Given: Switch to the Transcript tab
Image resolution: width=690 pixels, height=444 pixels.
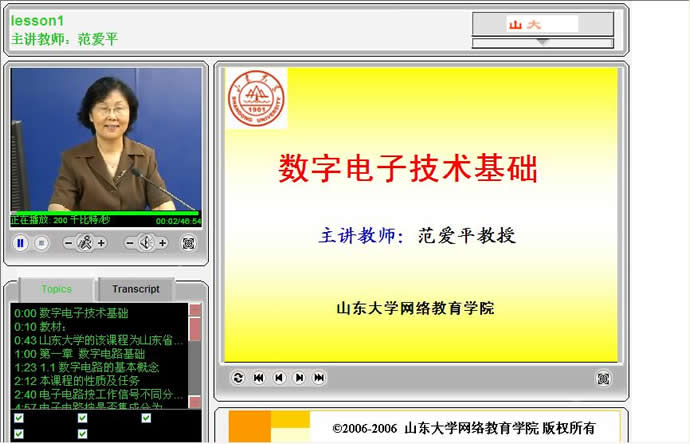Looking at the screenshot, I should tap(136, 289).
